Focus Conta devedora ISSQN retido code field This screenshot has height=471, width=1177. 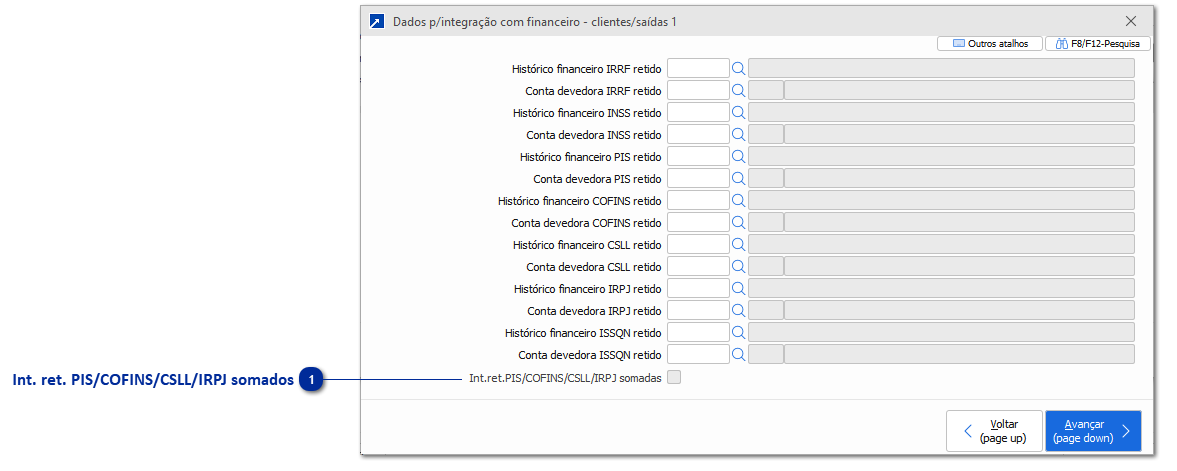(x=698, y=355)
